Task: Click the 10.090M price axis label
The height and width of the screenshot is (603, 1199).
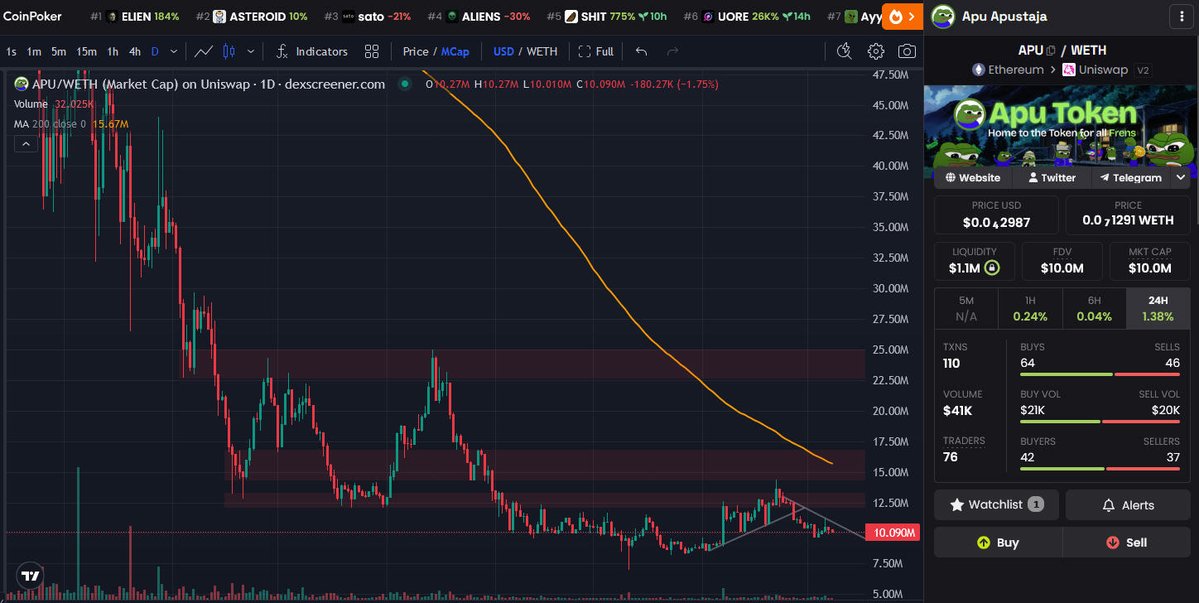Action: 892,533
